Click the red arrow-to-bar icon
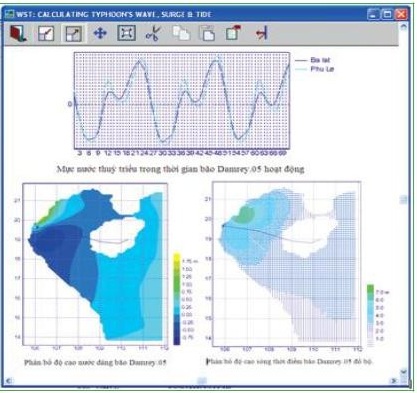The width and height of the screenshot is (417, 393). (x=261, y=33)
